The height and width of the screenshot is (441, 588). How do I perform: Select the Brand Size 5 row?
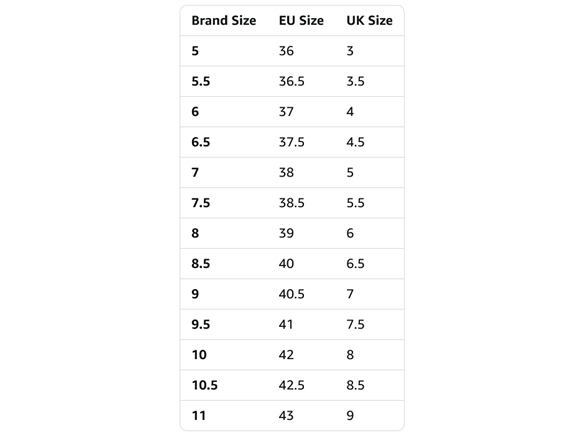pyautogui.click(x=292, y=51)
